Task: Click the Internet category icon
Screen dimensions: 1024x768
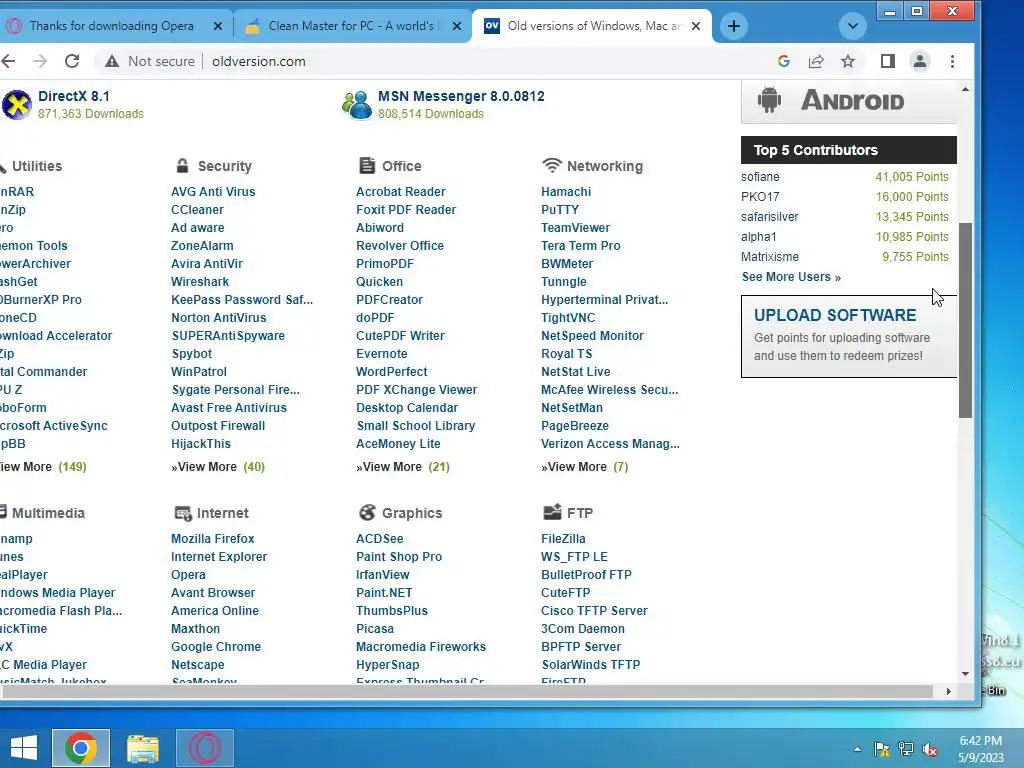Action: click(x=183, y=513)
